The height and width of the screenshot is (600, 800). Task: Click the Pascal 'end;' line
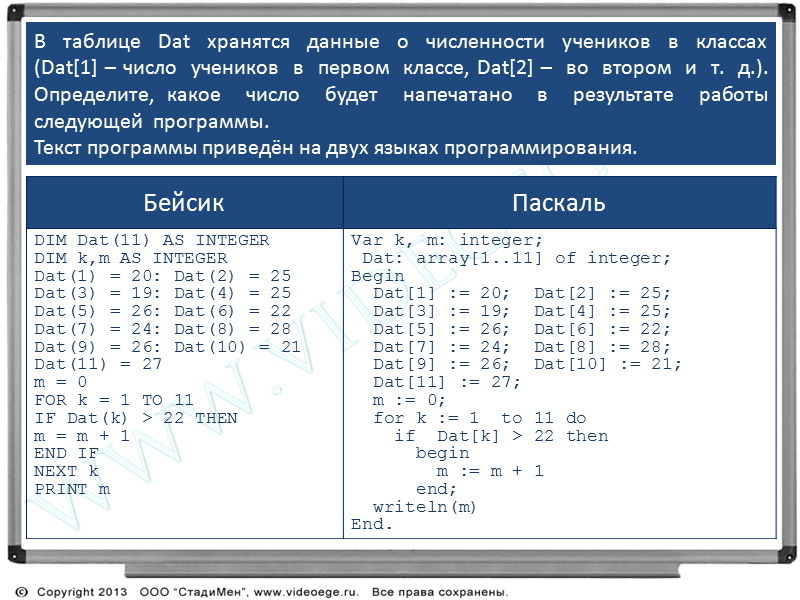436,489
